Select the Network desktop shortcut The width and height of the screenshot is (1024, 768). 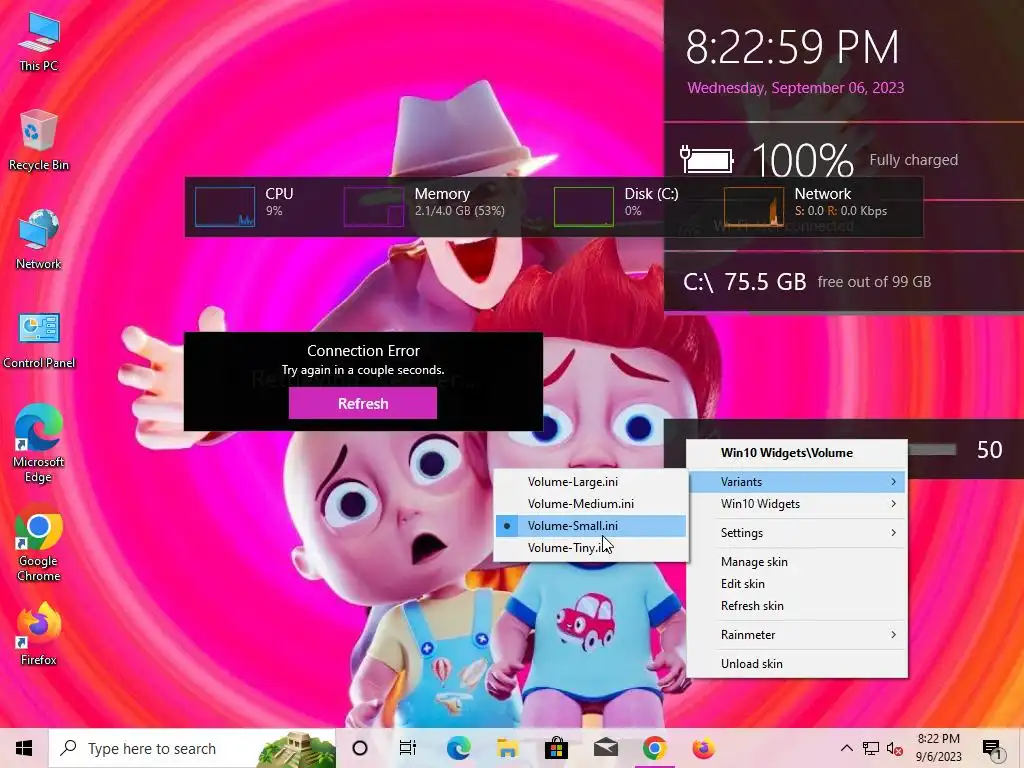pyautogui.click(x=39, y=239)
